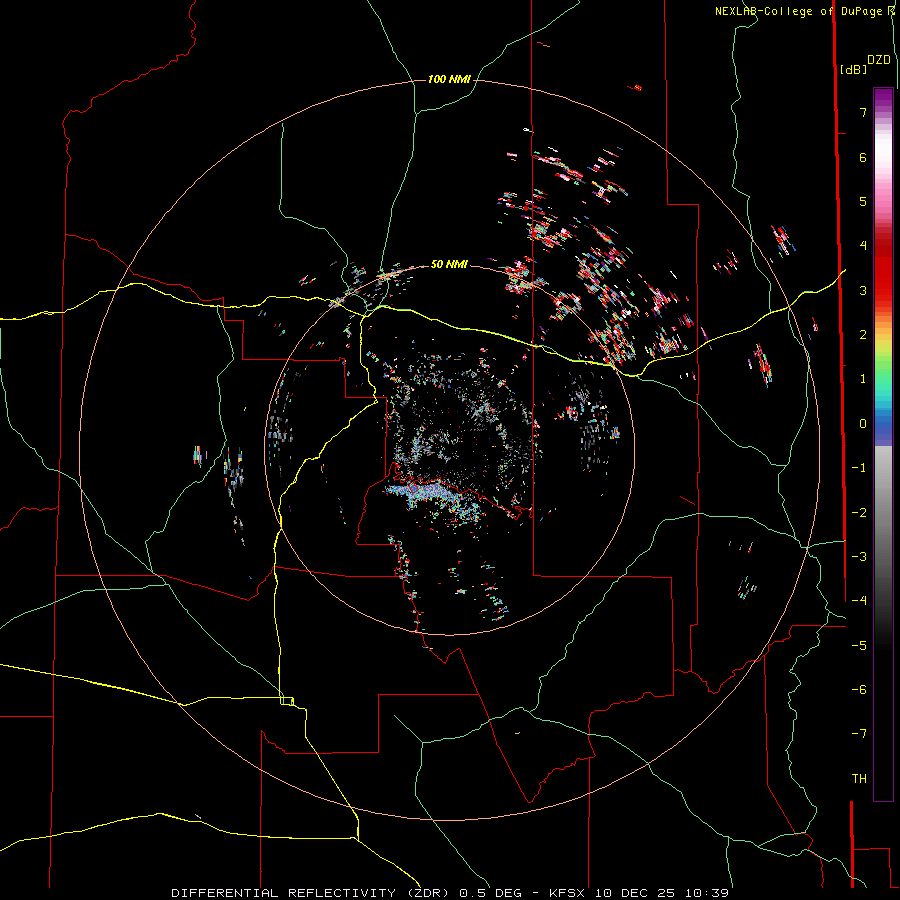Click the "-2" value on the color scale
900x900 pixels.
point(859,512)
